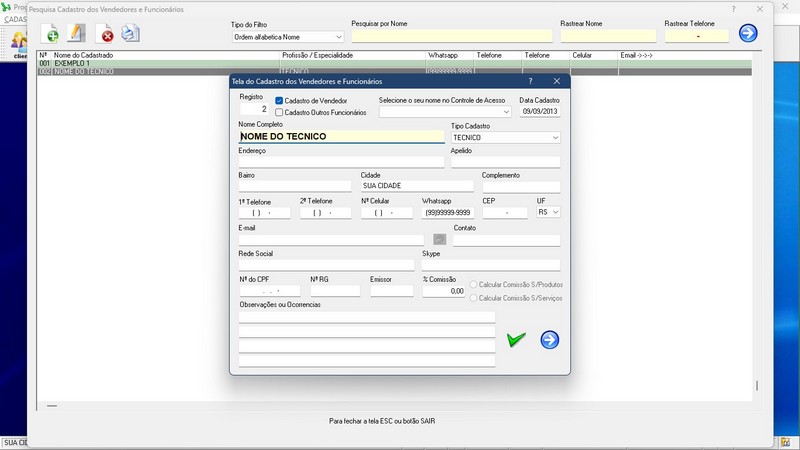800x450 pixels.
Task: Click the 1º Telefone field
Action: coord(264,212)
